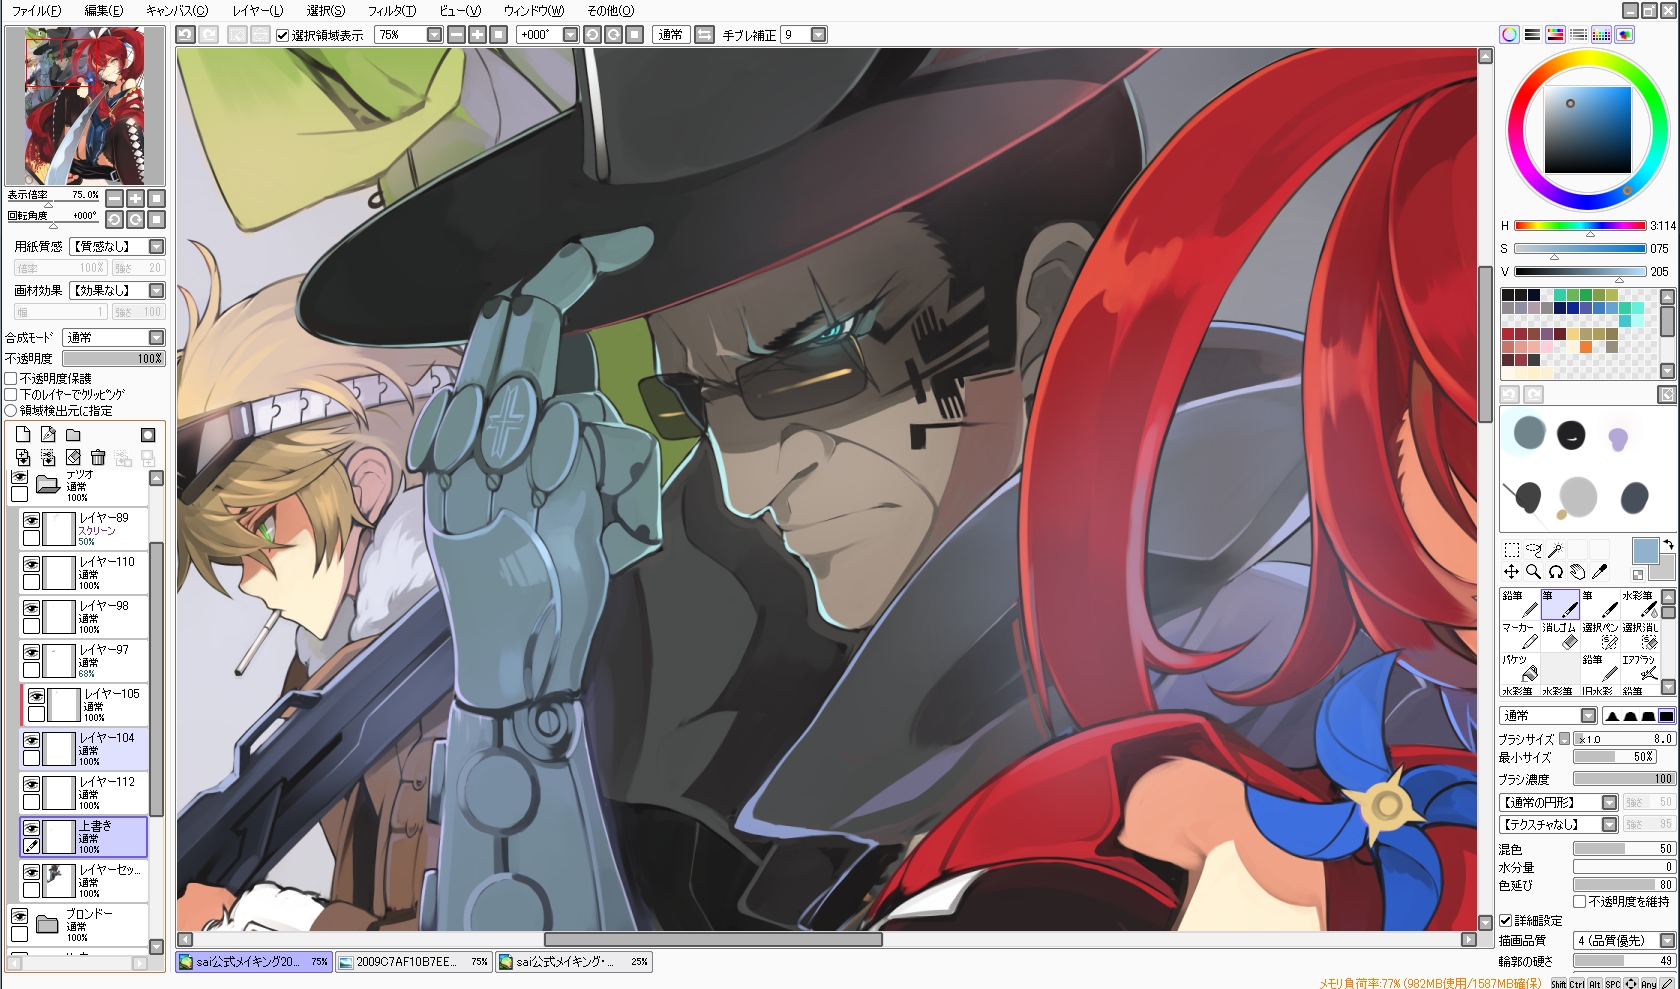Select the zoom magnifier tool
This screenshot has width=1680, height=989.
coord(1534,572)
